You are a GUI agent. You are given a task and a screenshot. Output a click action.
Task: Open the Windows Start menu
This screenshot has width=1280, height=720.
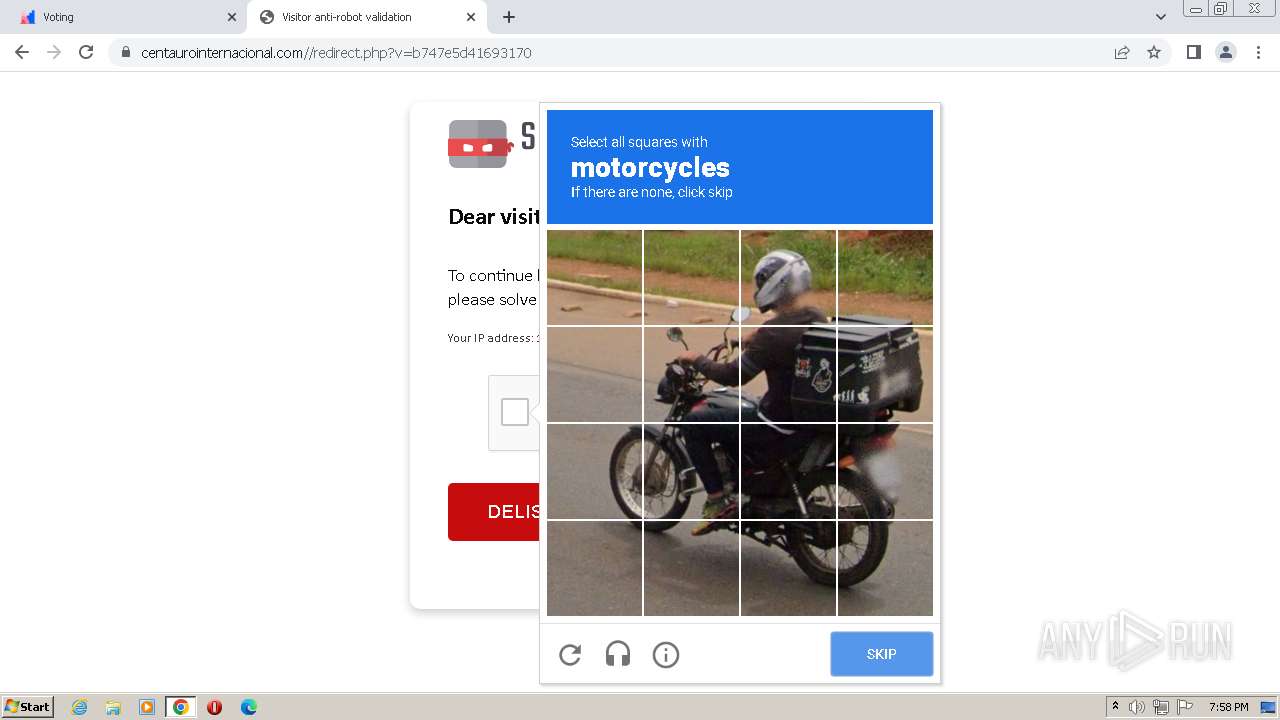tap(27, 706)
